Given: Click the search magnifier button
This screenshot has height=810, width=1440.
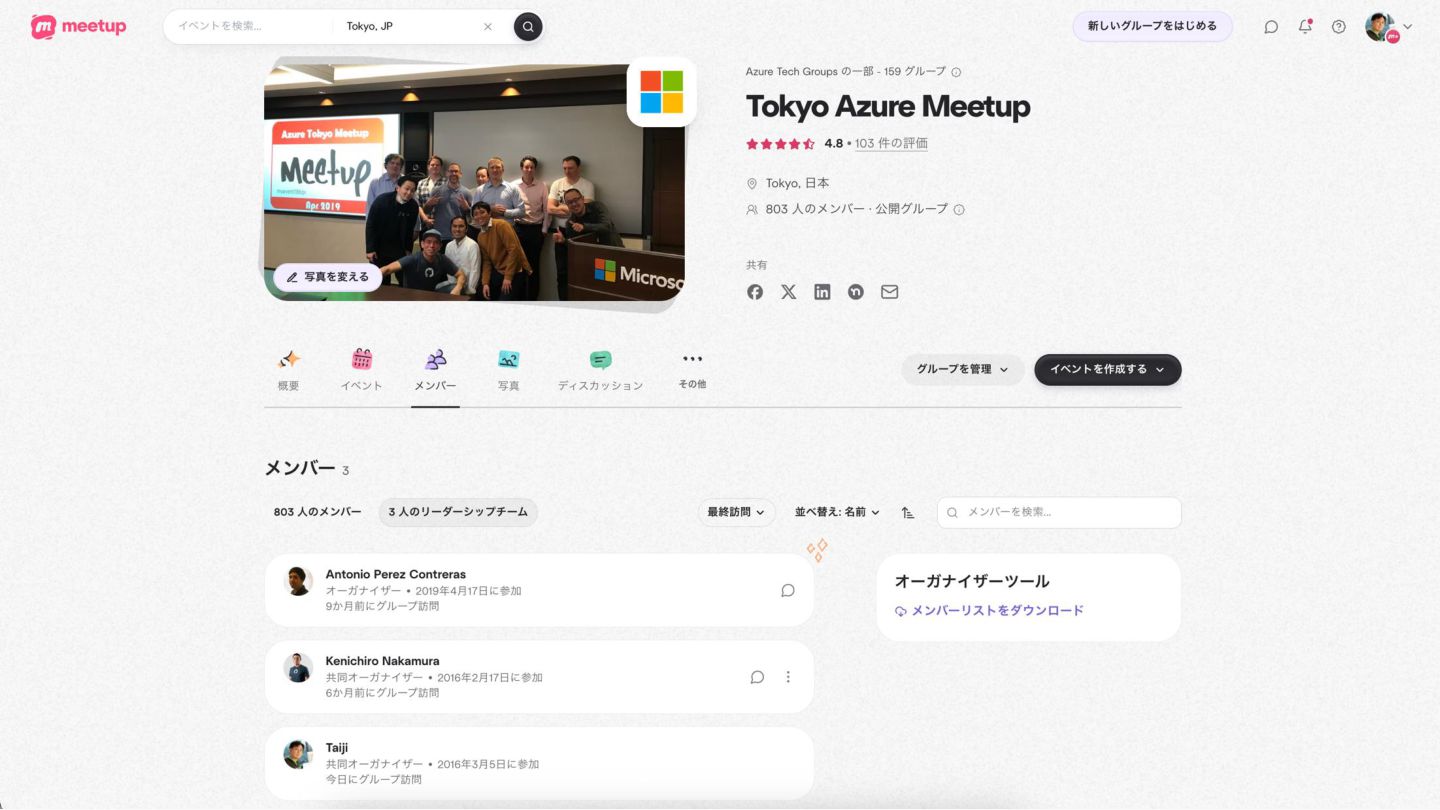Looking at the screenshot, I should pyautogui.click(x=528, y=27).
